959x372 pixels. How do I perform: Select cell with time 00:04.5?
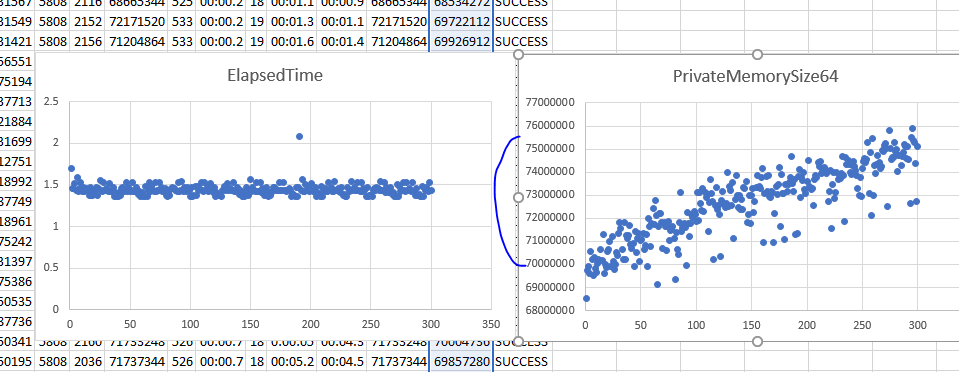click(x=342, y=361)
